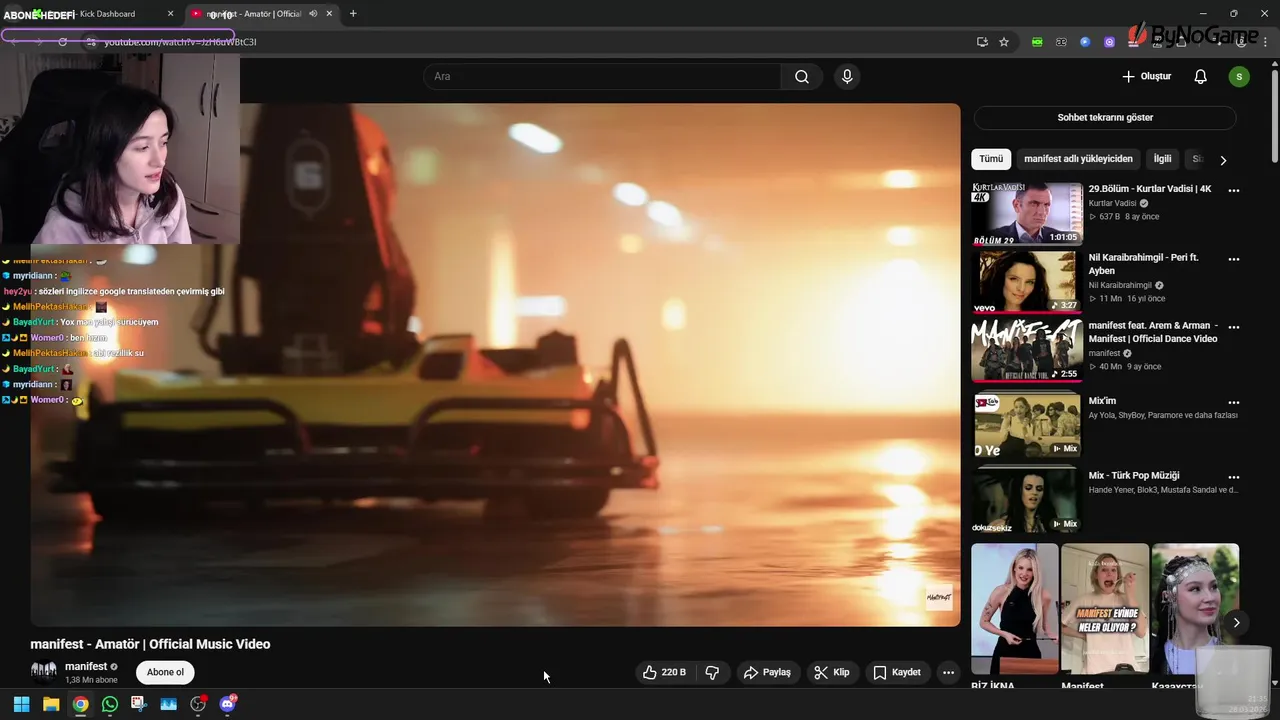This screenshot has width=1280, height=720.
Task: Bookmark this page with the star icon
Action: click(x=1004, y=42)
